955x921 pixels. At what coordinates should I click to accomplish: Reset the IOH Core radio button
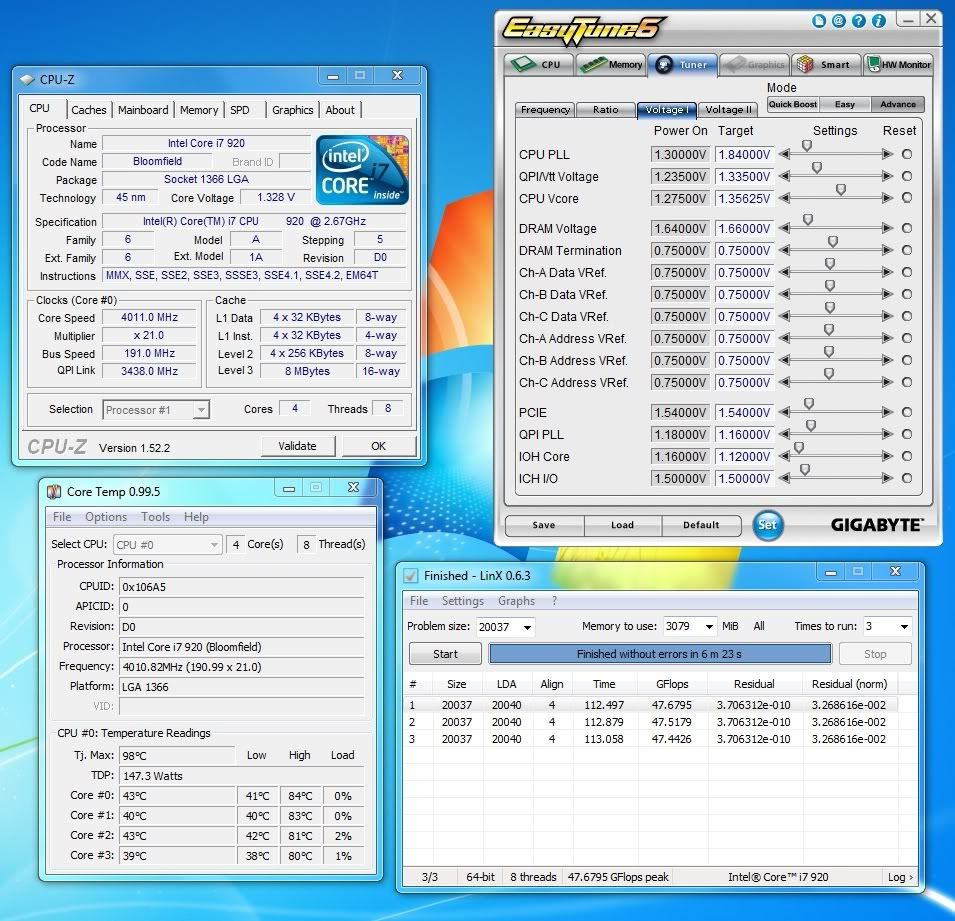click(907, 456)
